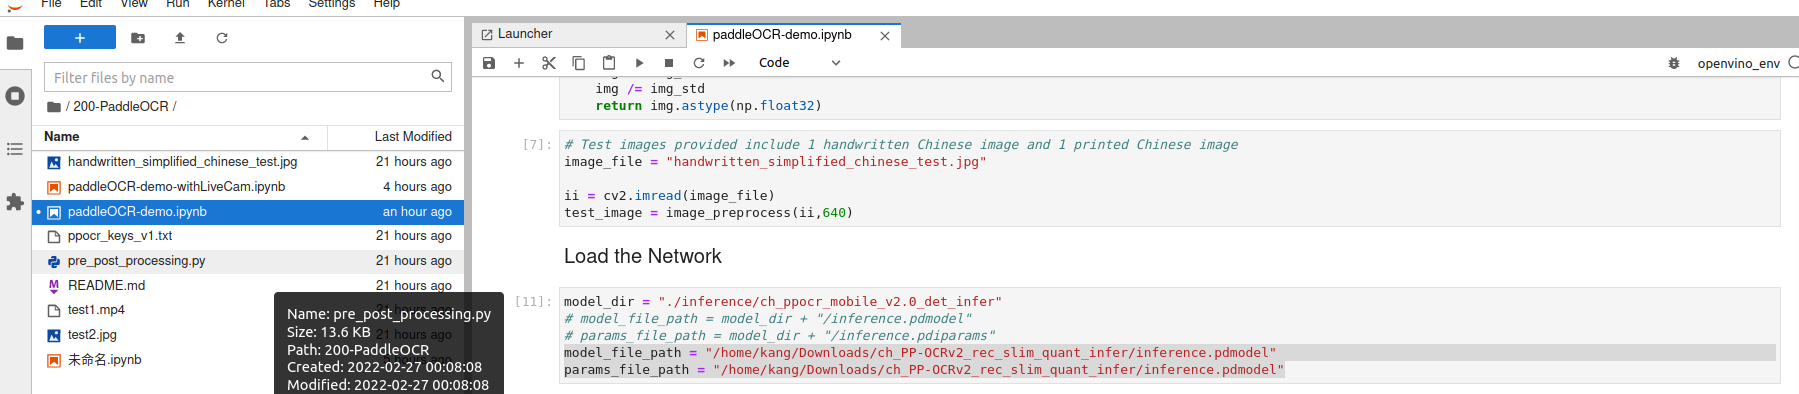
Task: Upload files using the upload arrow icon
Action: click(180, 38)
